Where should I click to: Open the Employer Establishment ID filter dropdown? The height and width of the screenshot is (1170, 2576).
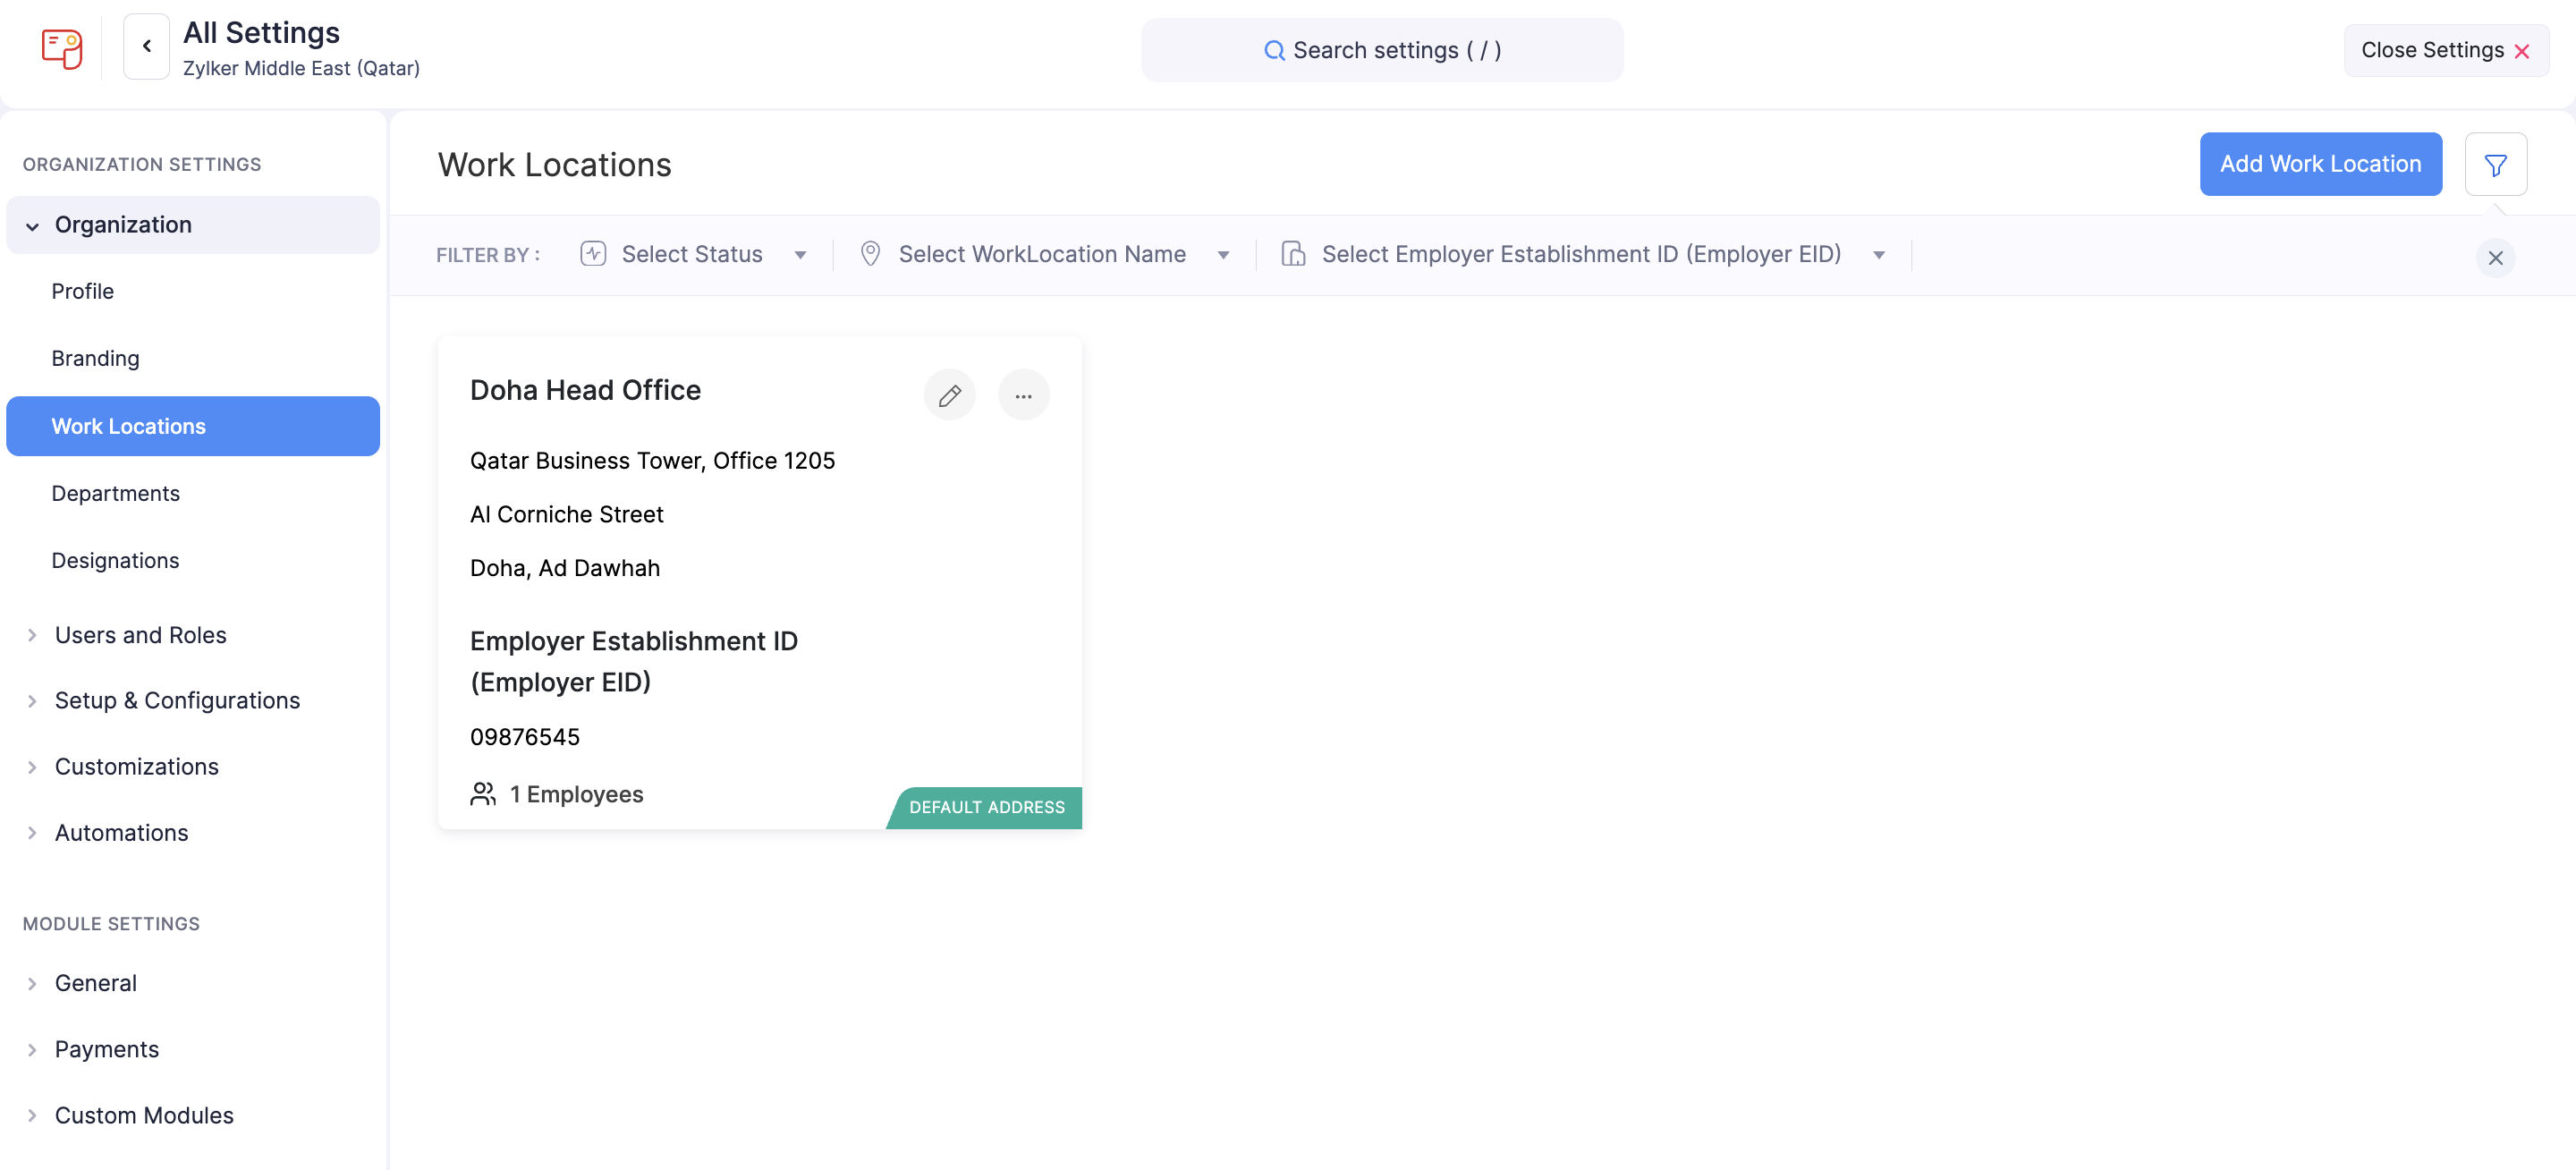(1582, 255)
